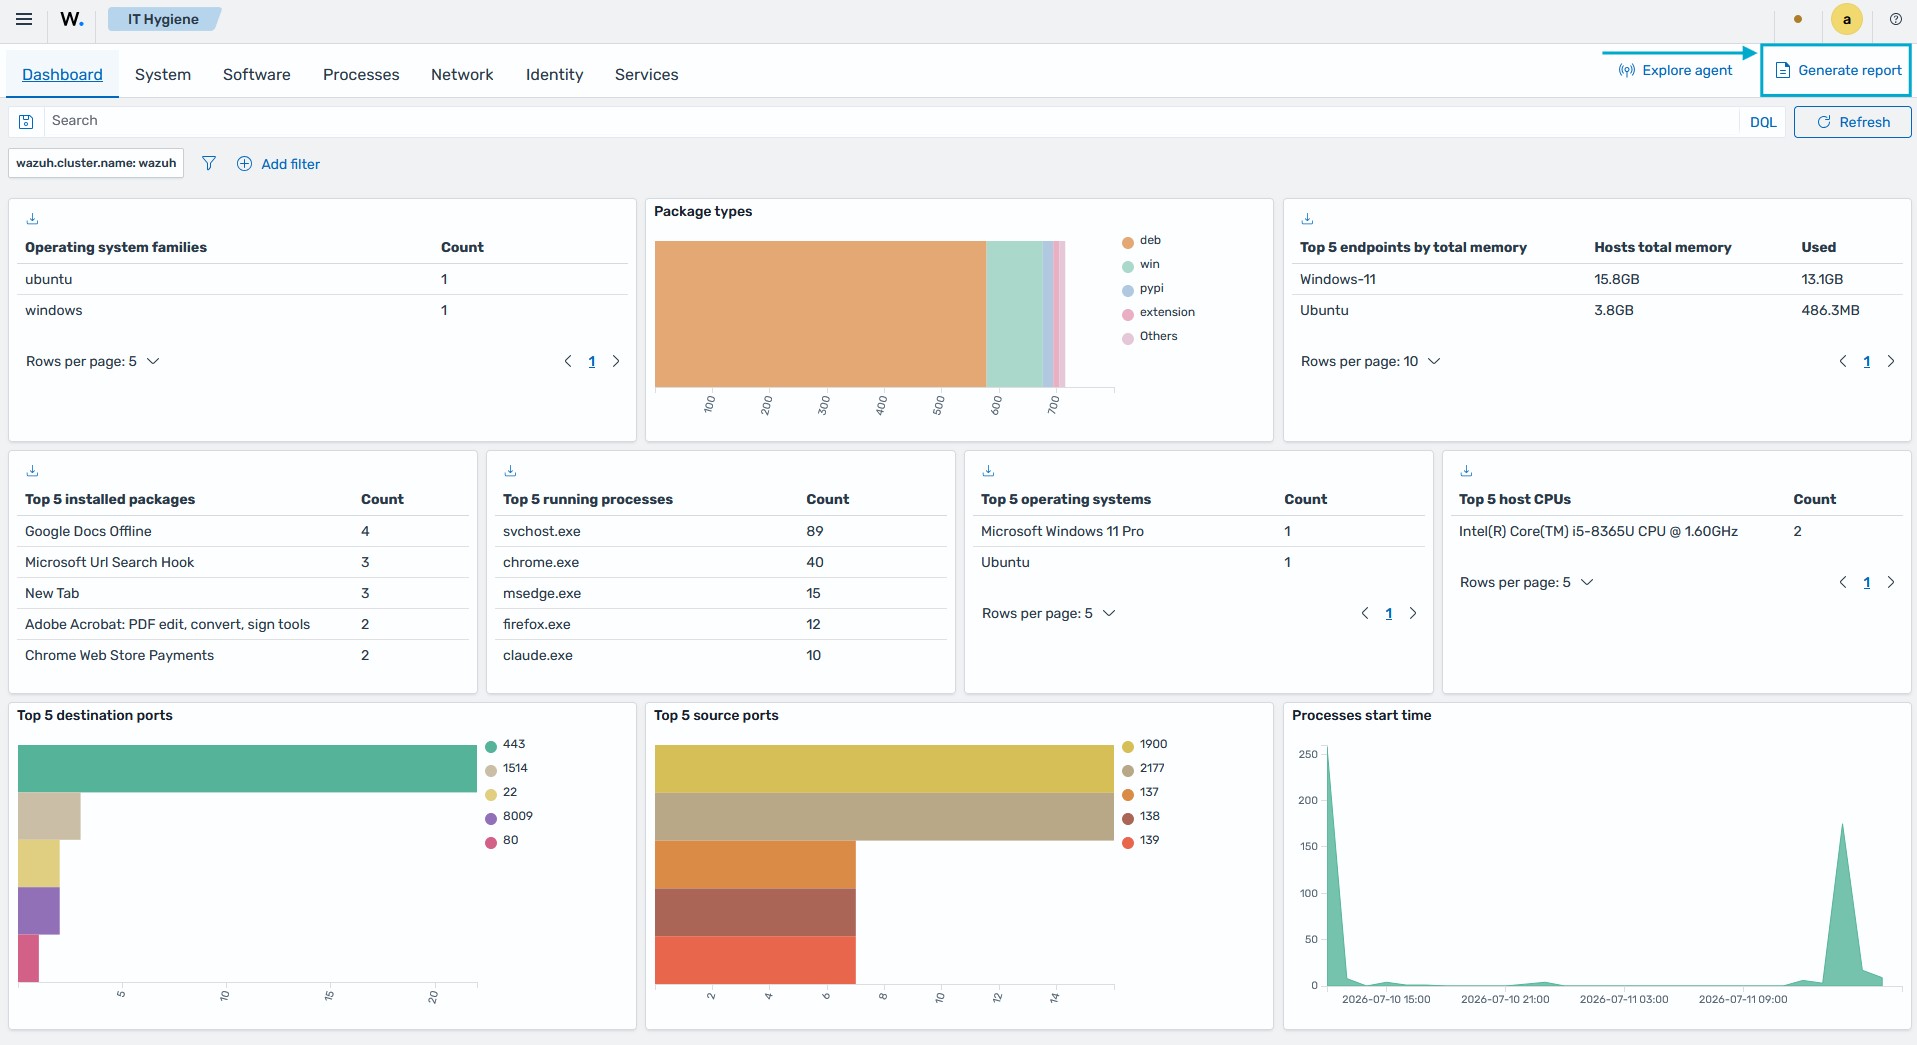Image resolution: width=1917 pixels, height=1045 pixels.
Task: Open the Identity tab
Action: coord(554,74)
